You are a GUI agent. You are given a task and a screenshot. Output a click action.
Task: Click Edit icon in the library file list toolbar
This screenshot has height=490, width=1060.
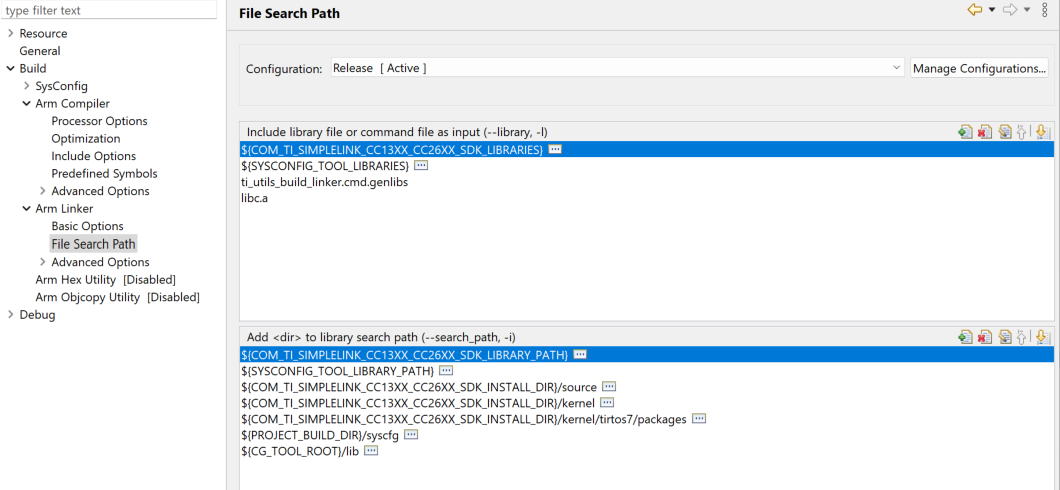click(1005, 132)
